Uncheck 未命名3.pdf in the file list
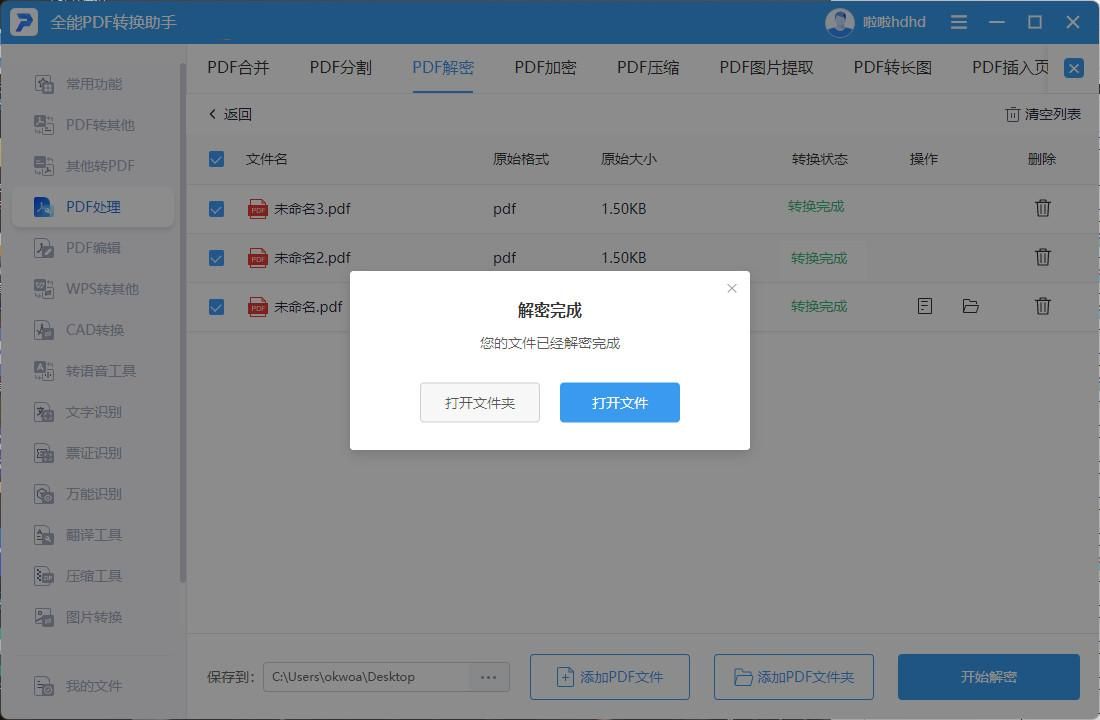The image size is (1100, 720). coord(216,208)
